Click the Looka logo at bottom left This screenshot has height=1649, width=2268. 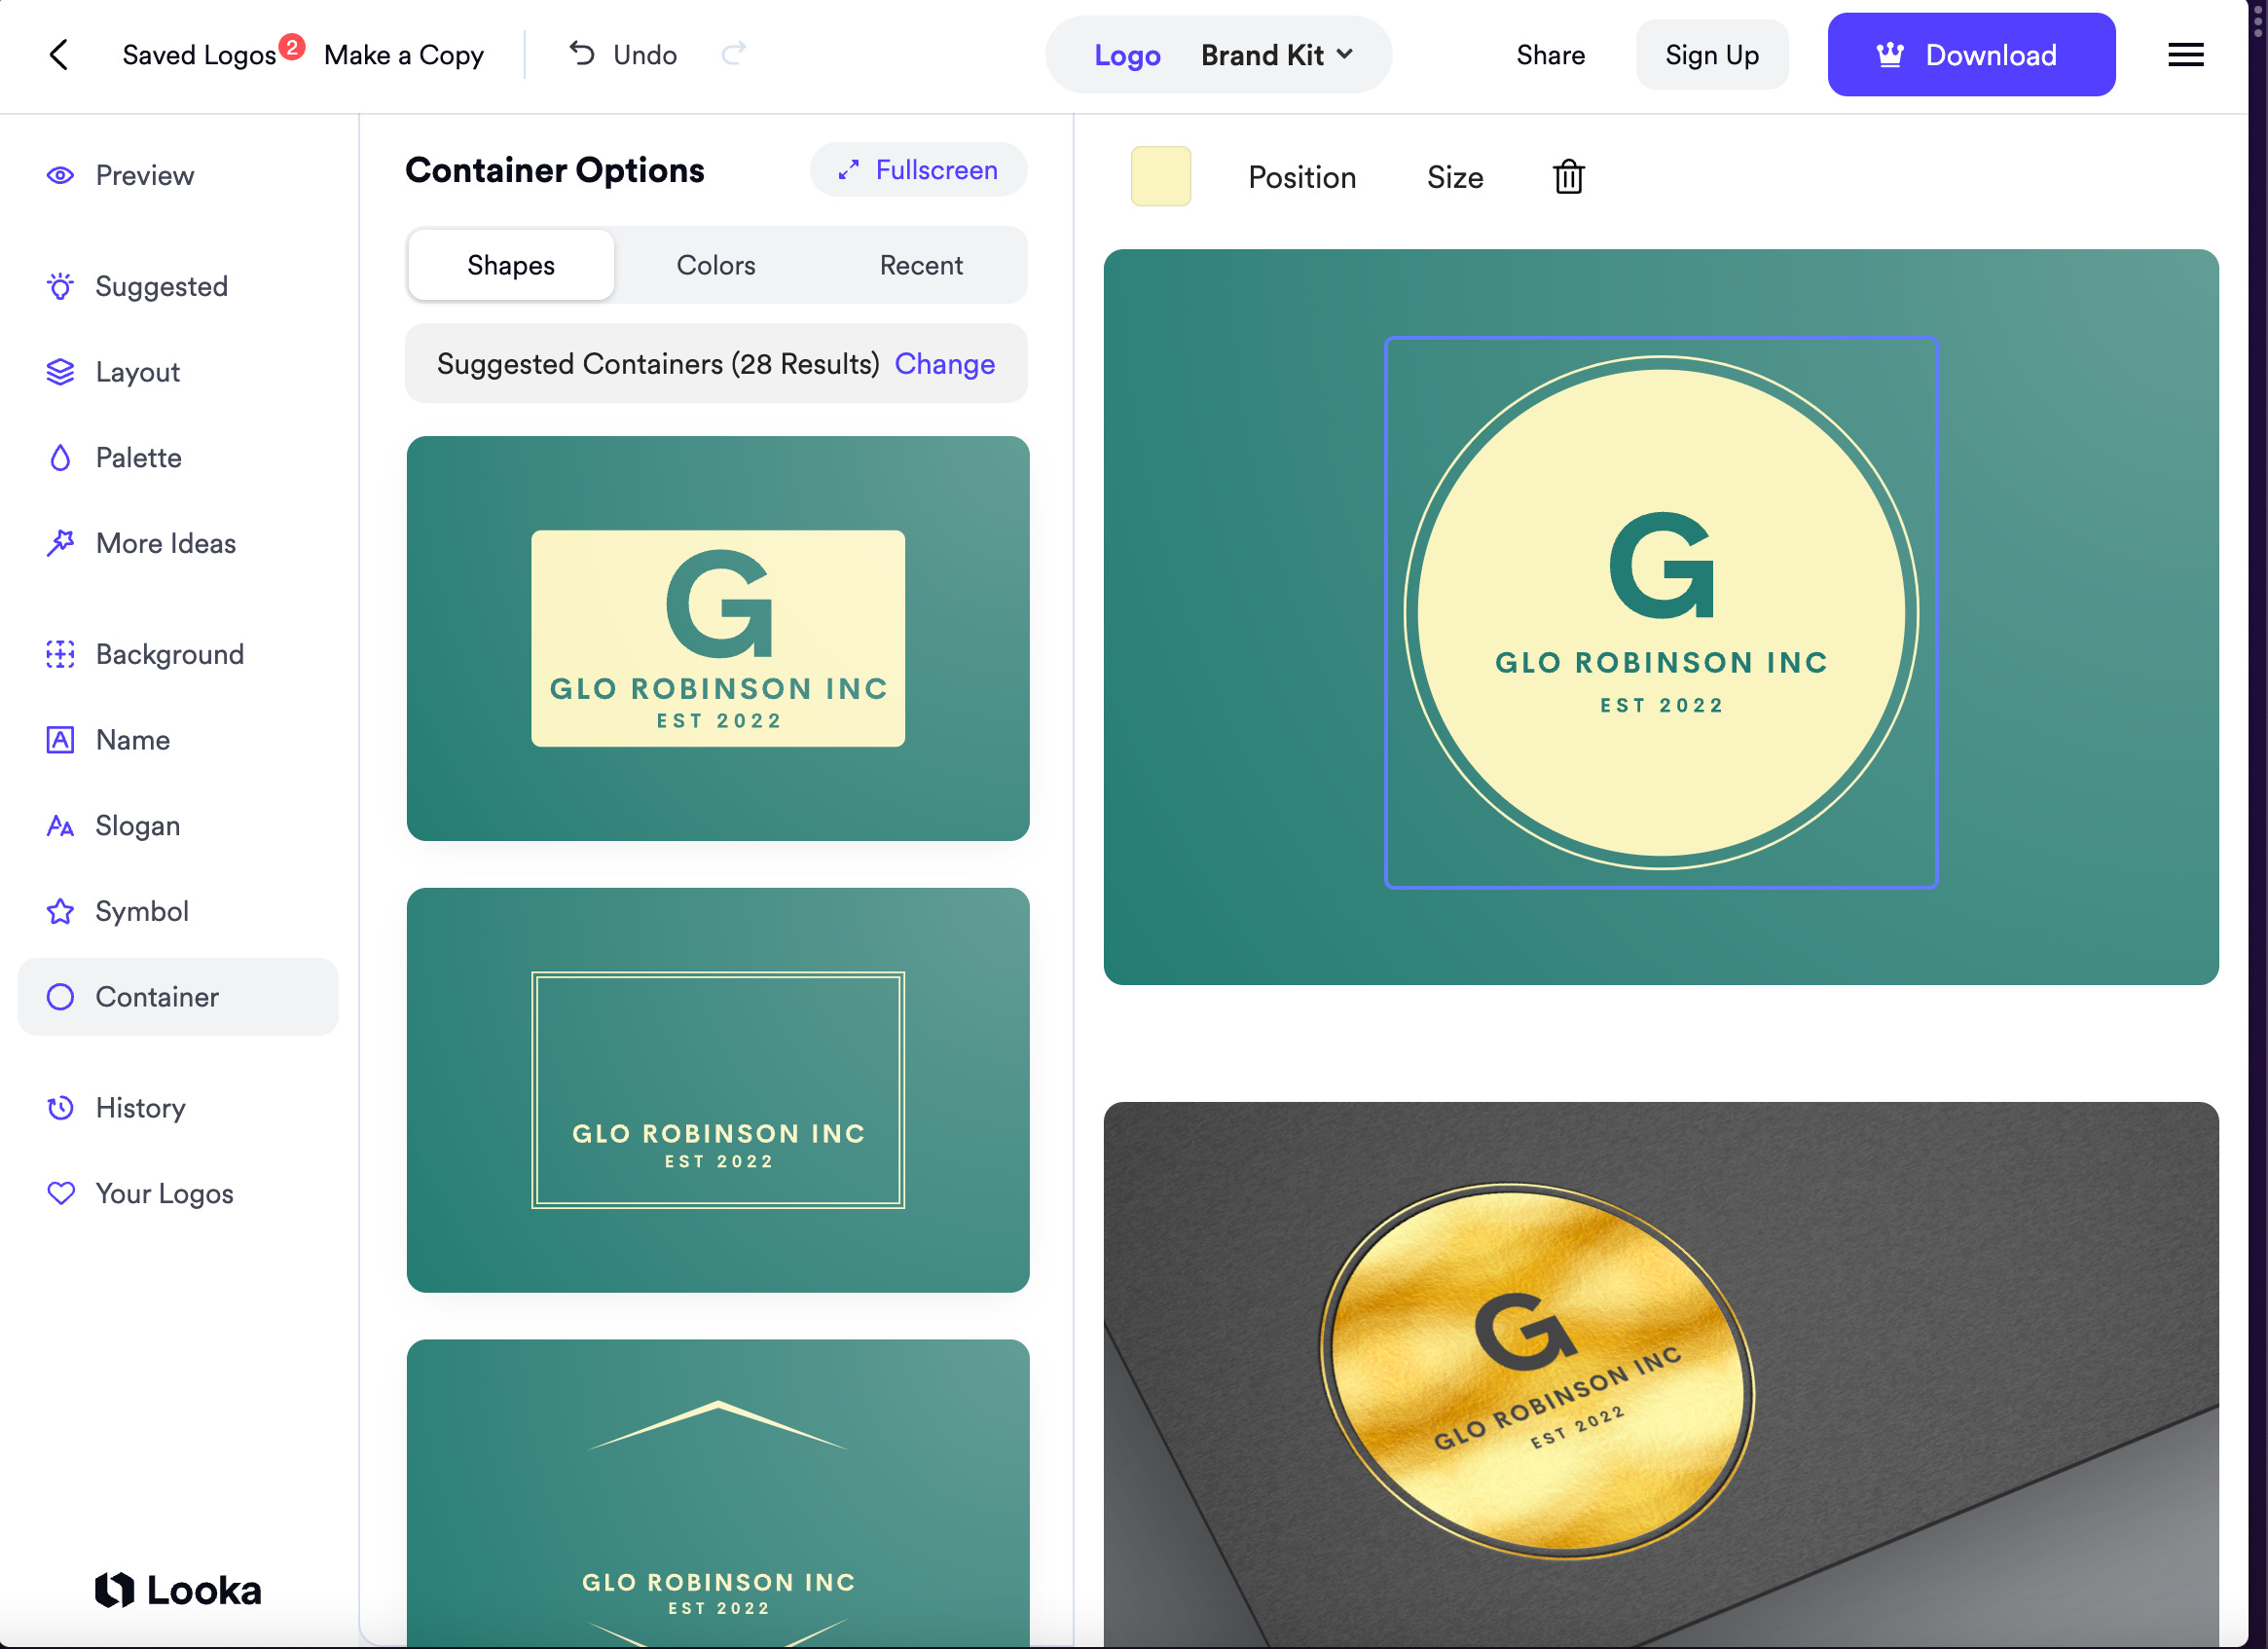tap(180, 1589)
